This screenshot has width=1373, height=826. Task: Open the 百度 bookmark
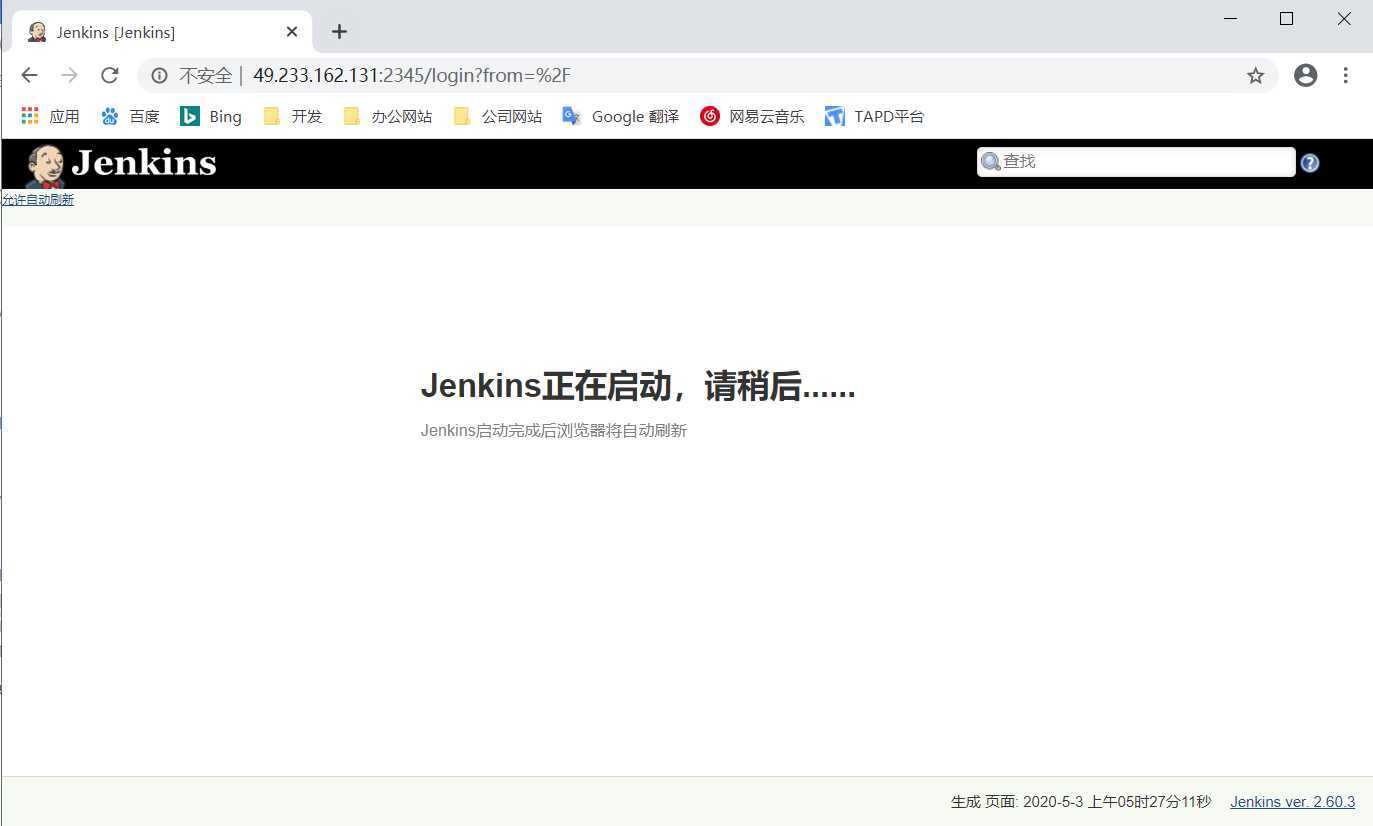pyautogui.click(x=130, y=117)
